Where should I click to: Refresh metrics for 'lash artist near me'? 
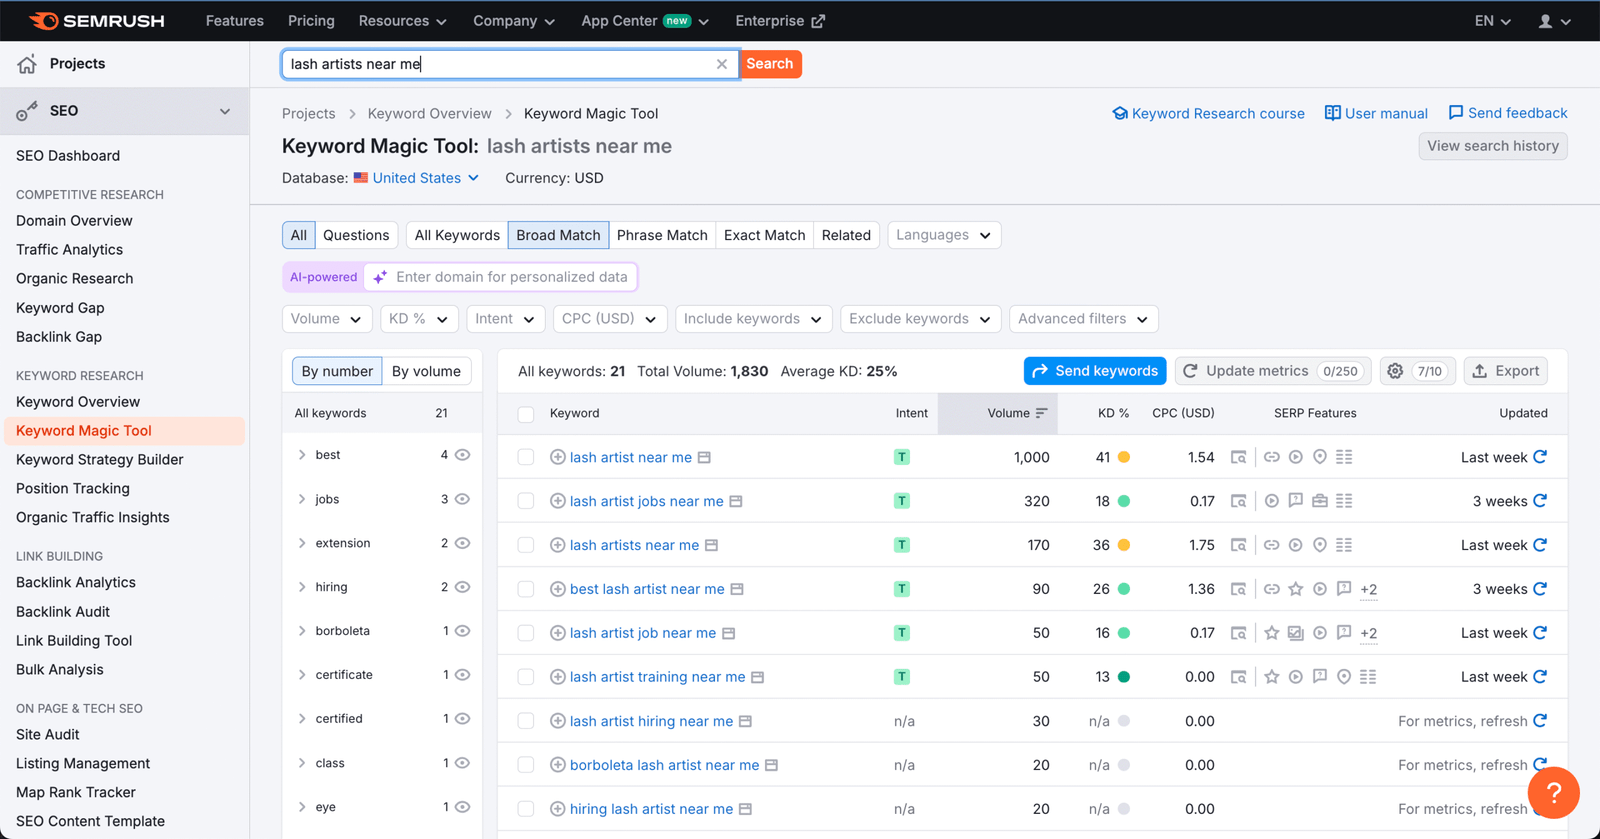point(1540,457)
